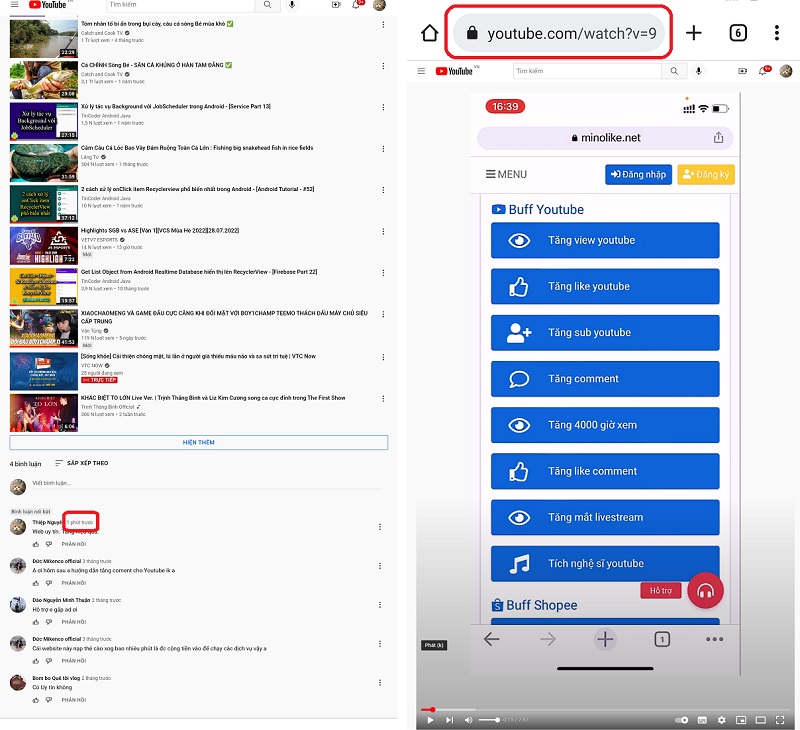Dislike the 'hướng dẫn tăng coment' comment

click(49, 583)
